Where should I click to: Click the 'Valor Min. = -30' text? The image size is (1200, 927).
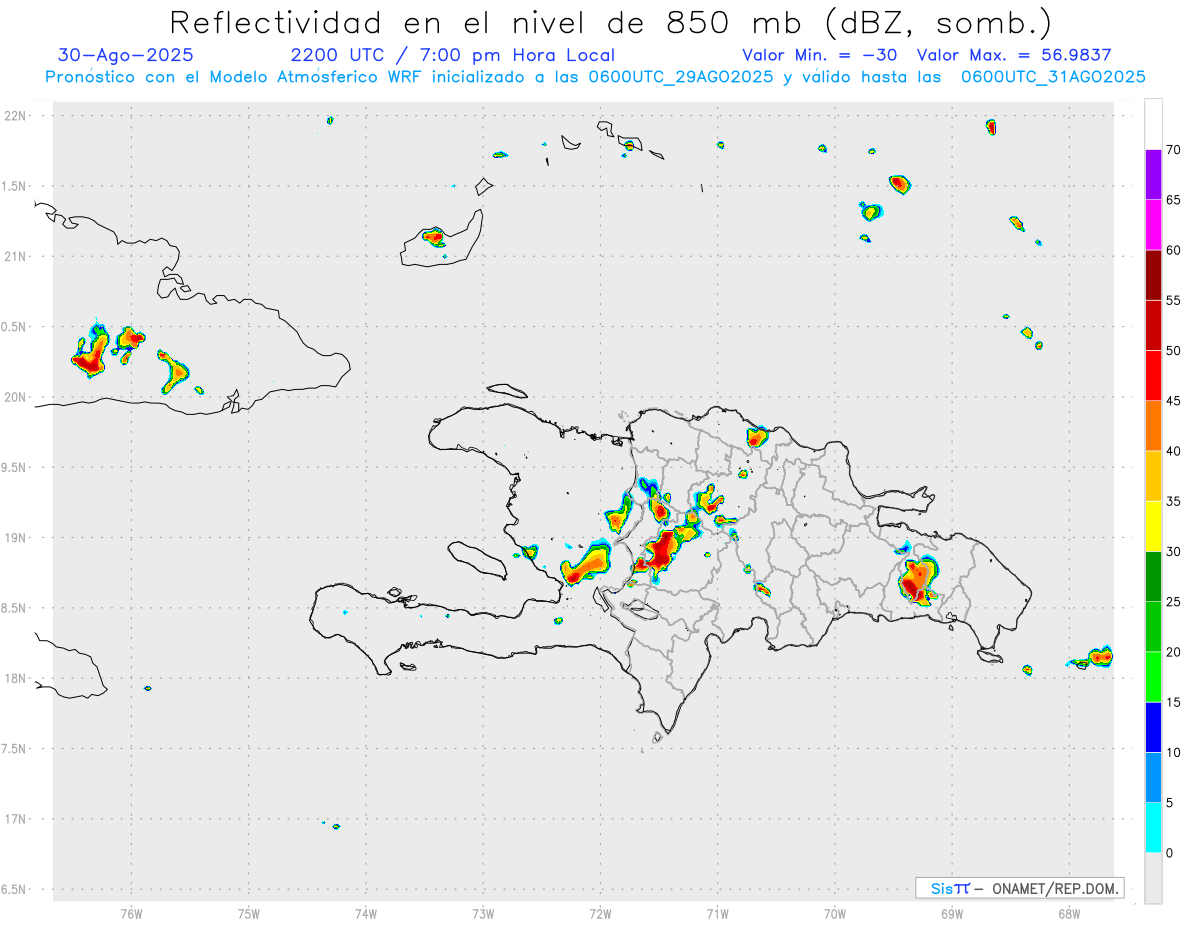click(820, 55)
